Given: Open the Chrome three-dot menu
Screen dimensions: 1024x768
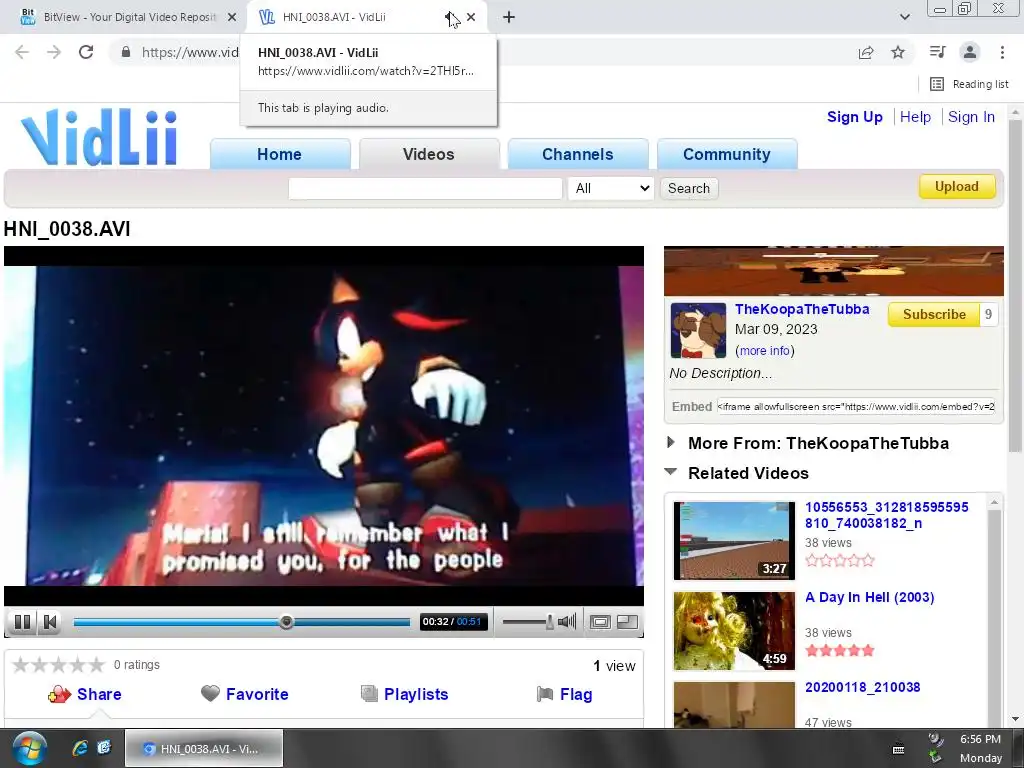Looking at the screenshot, I should click(1002, 52).
